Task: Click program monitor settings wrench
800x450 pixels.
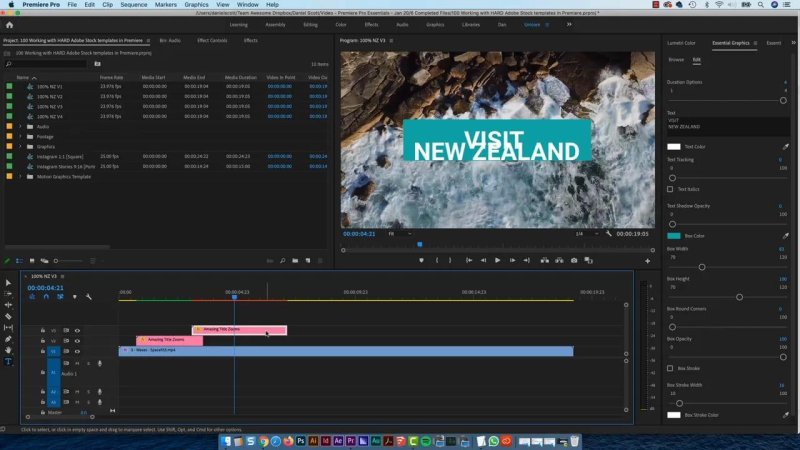Action: pos(609,234)
